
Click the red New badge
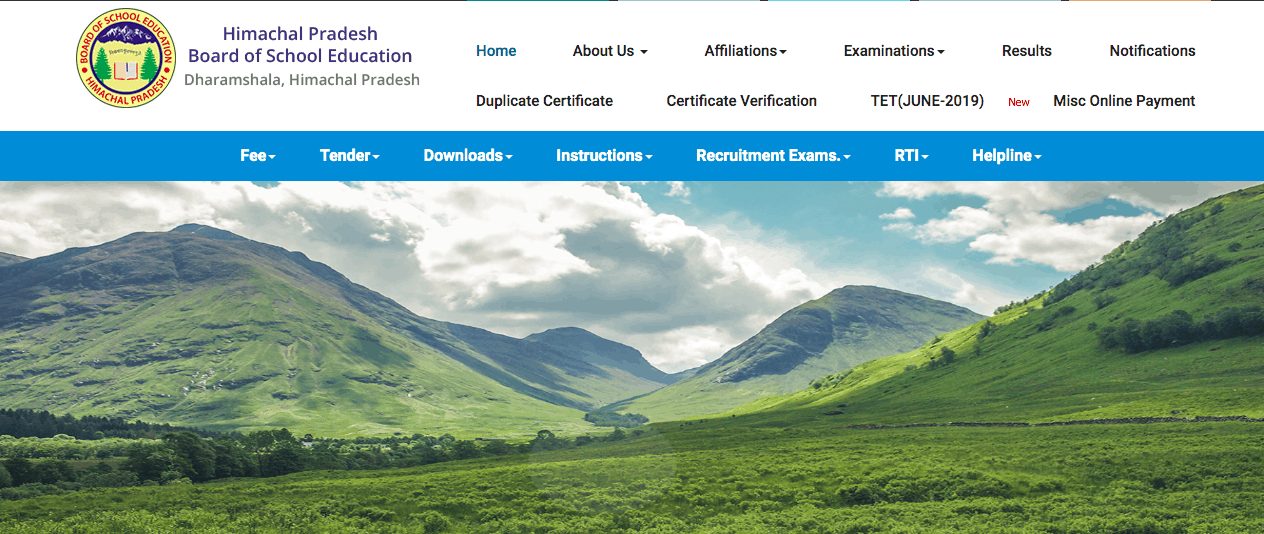point(1018,102)
